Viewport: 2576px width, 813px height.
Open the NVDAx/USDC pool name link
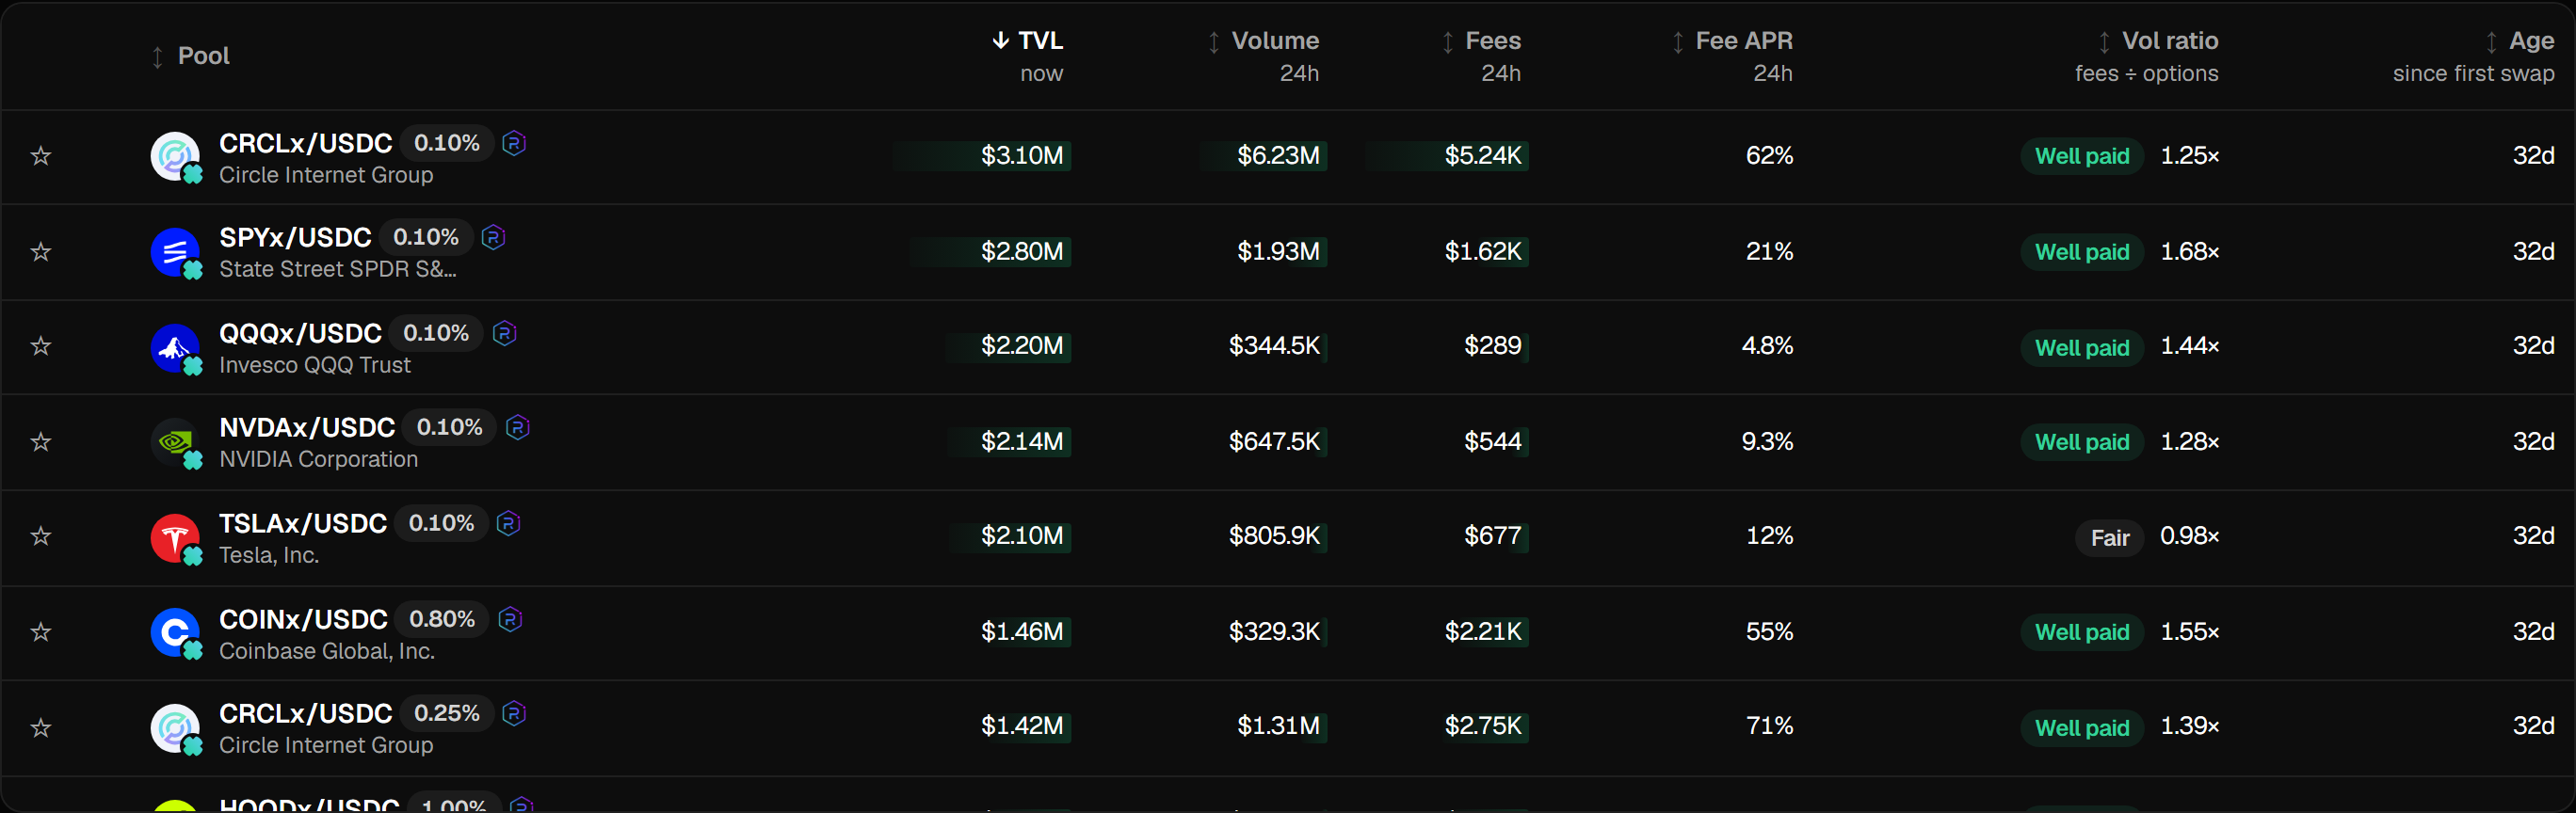tap(307, 428)
